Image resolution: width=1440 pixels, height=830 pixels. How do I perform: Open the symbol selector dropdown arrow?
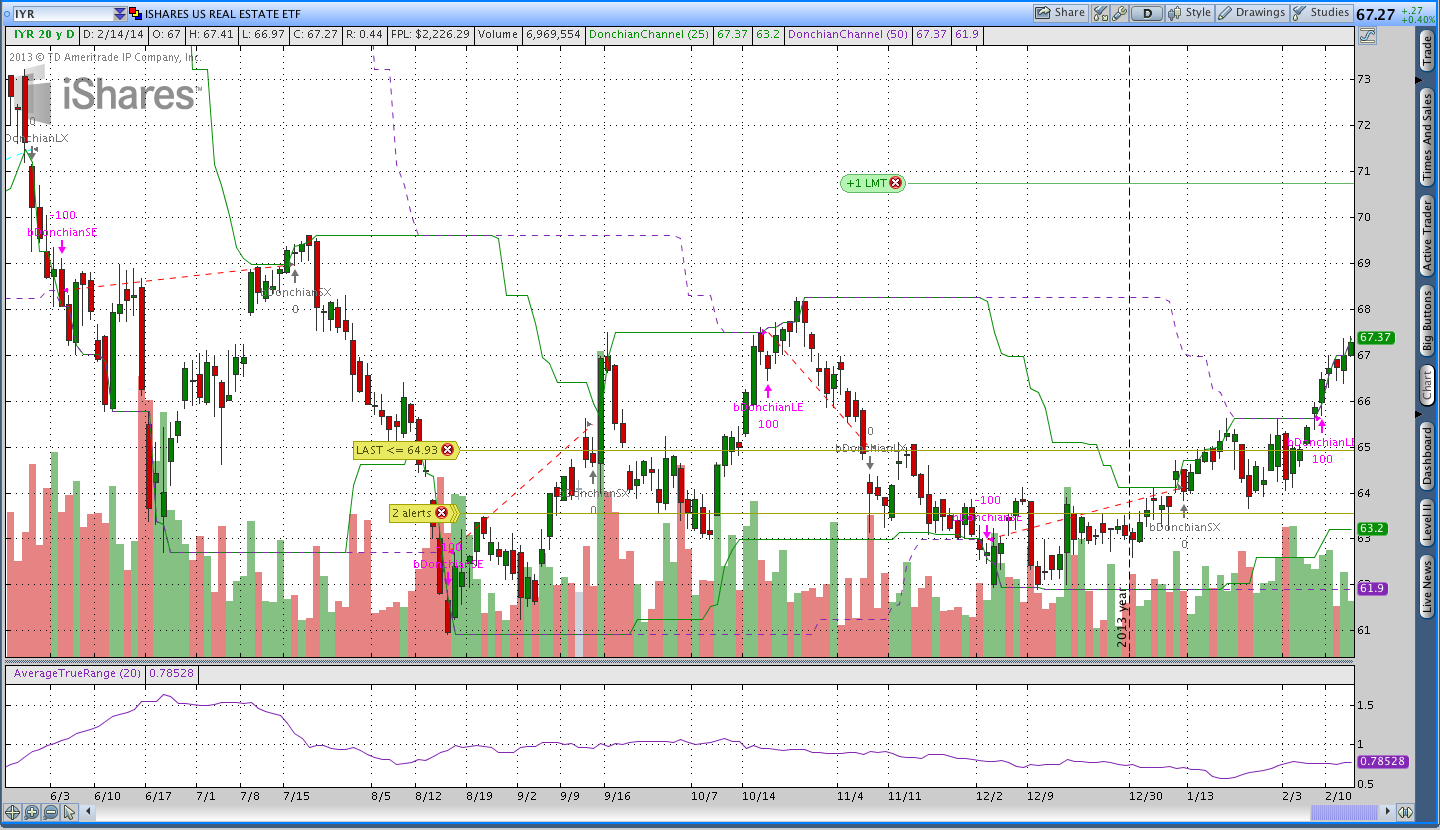click(x=120, y=13)
